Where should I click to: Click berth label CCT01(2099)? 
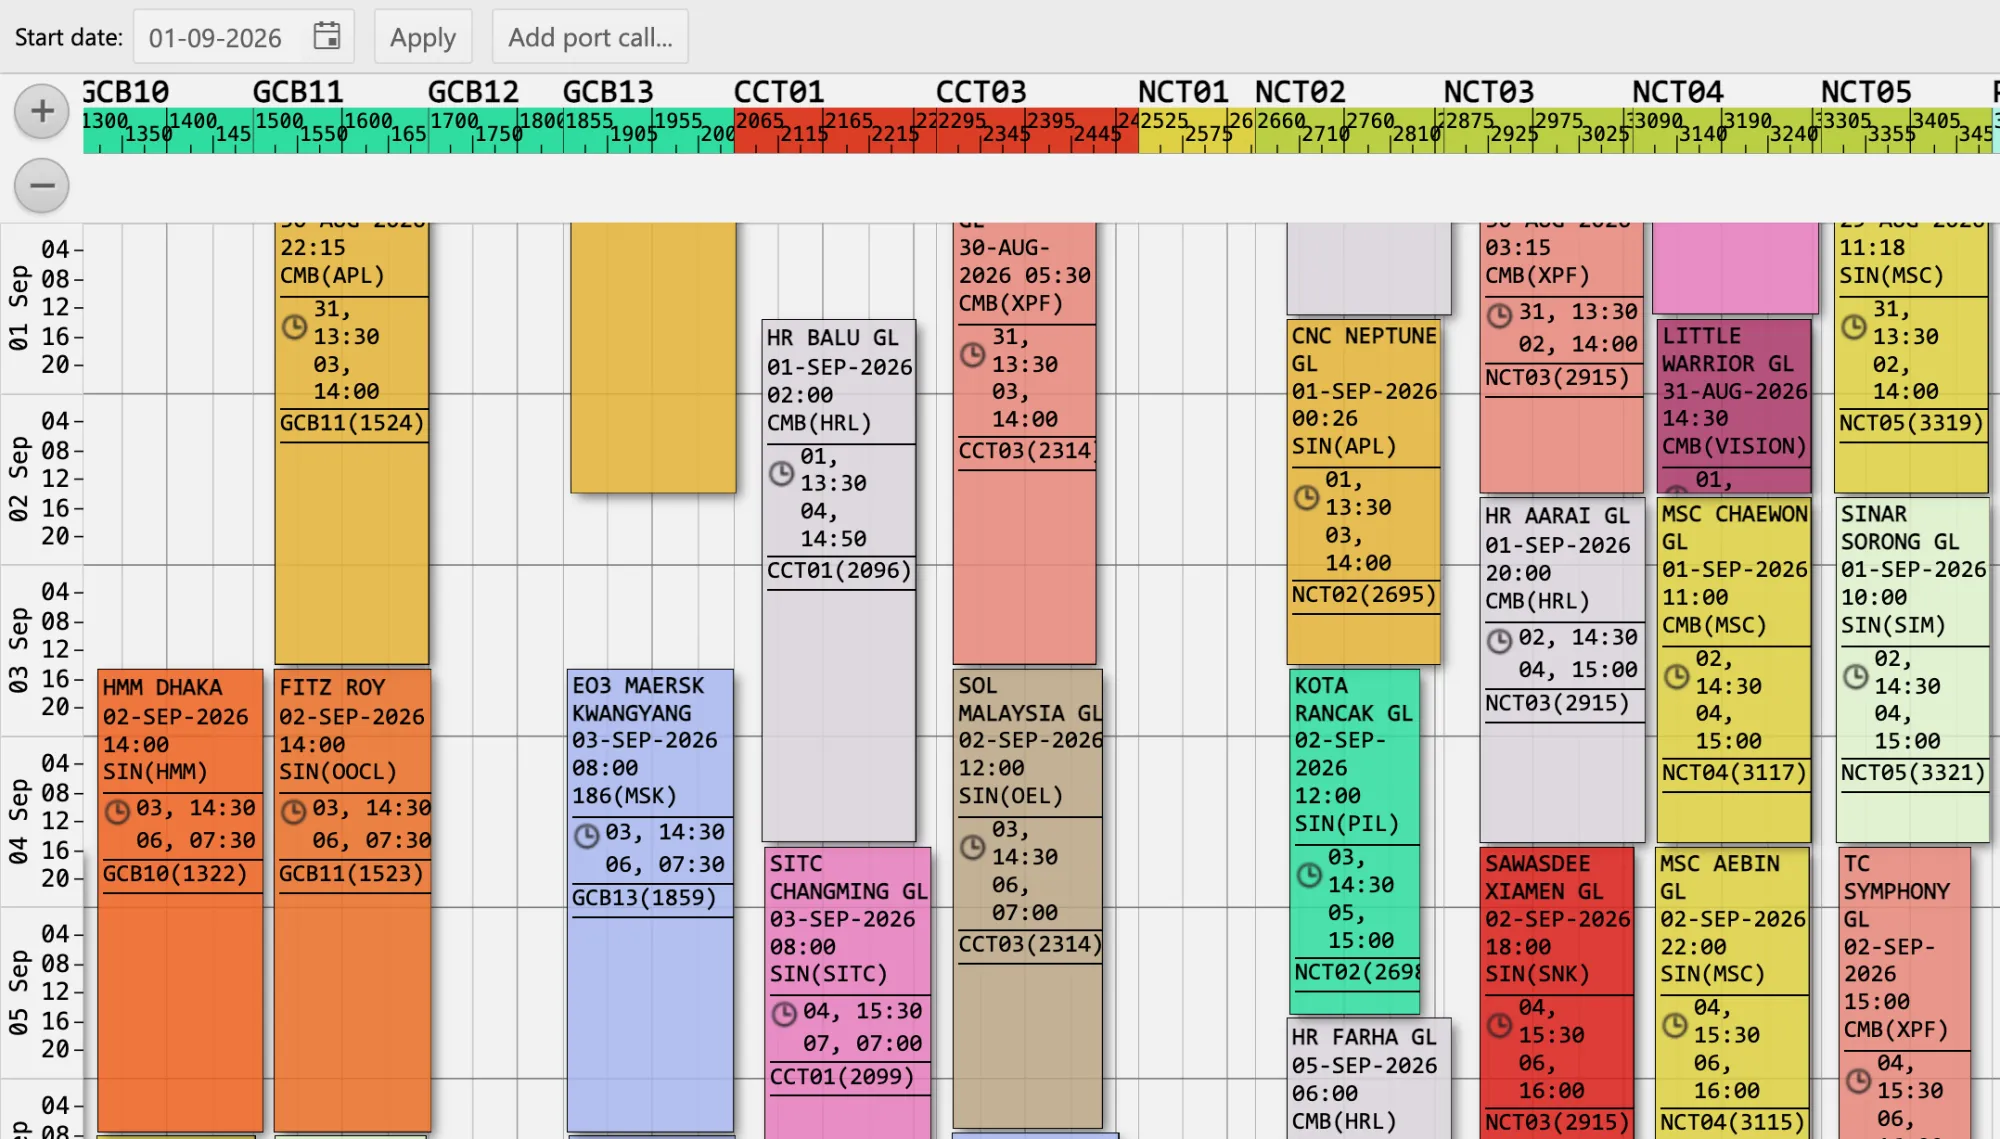[x=842, y=1077]
